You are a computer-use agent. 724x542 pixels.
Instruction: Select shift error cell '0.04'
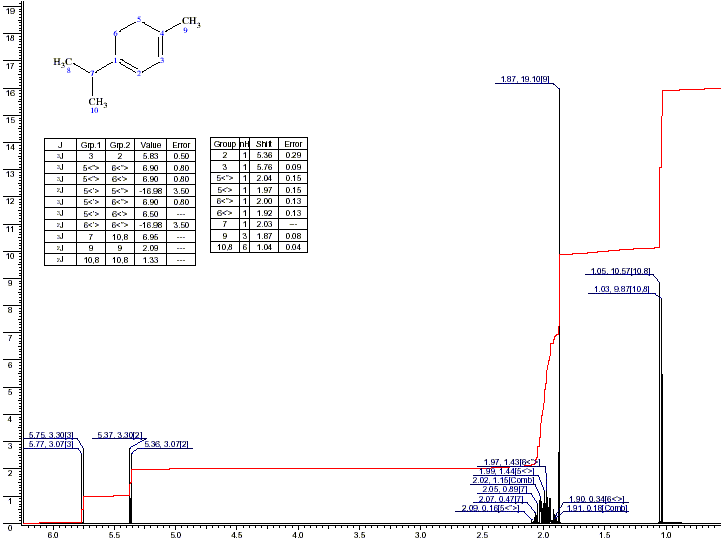[x=293, y=247]
